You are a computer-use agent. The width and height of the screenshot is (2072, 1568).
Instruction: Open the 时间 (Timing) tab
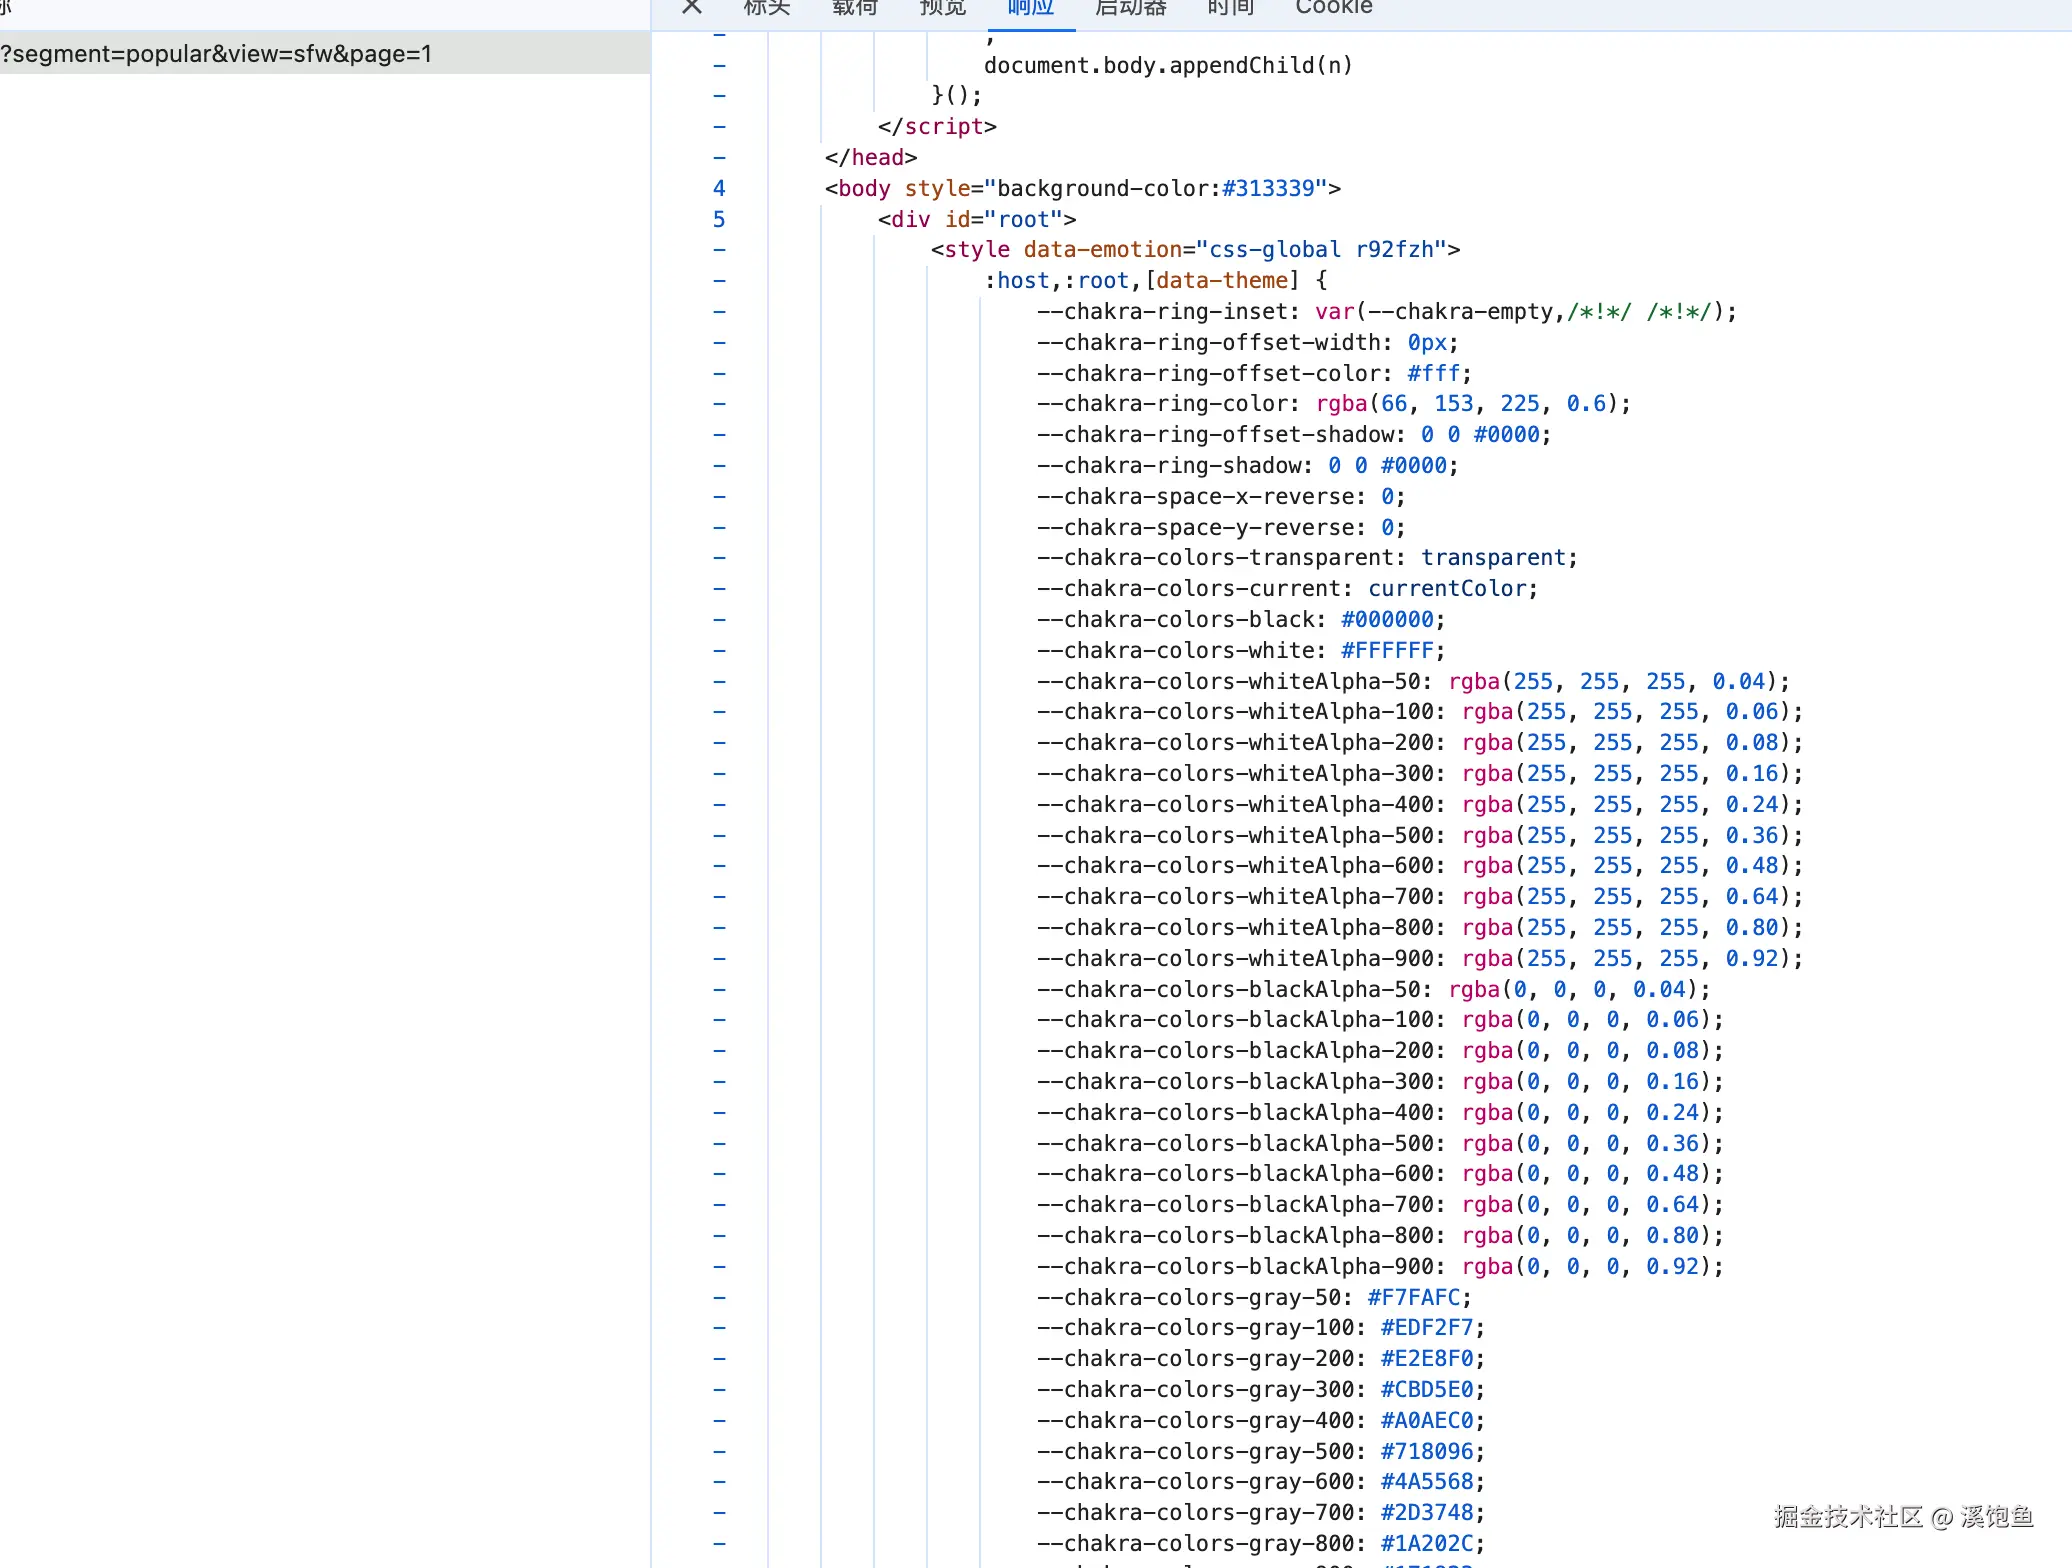(1231, 8)
